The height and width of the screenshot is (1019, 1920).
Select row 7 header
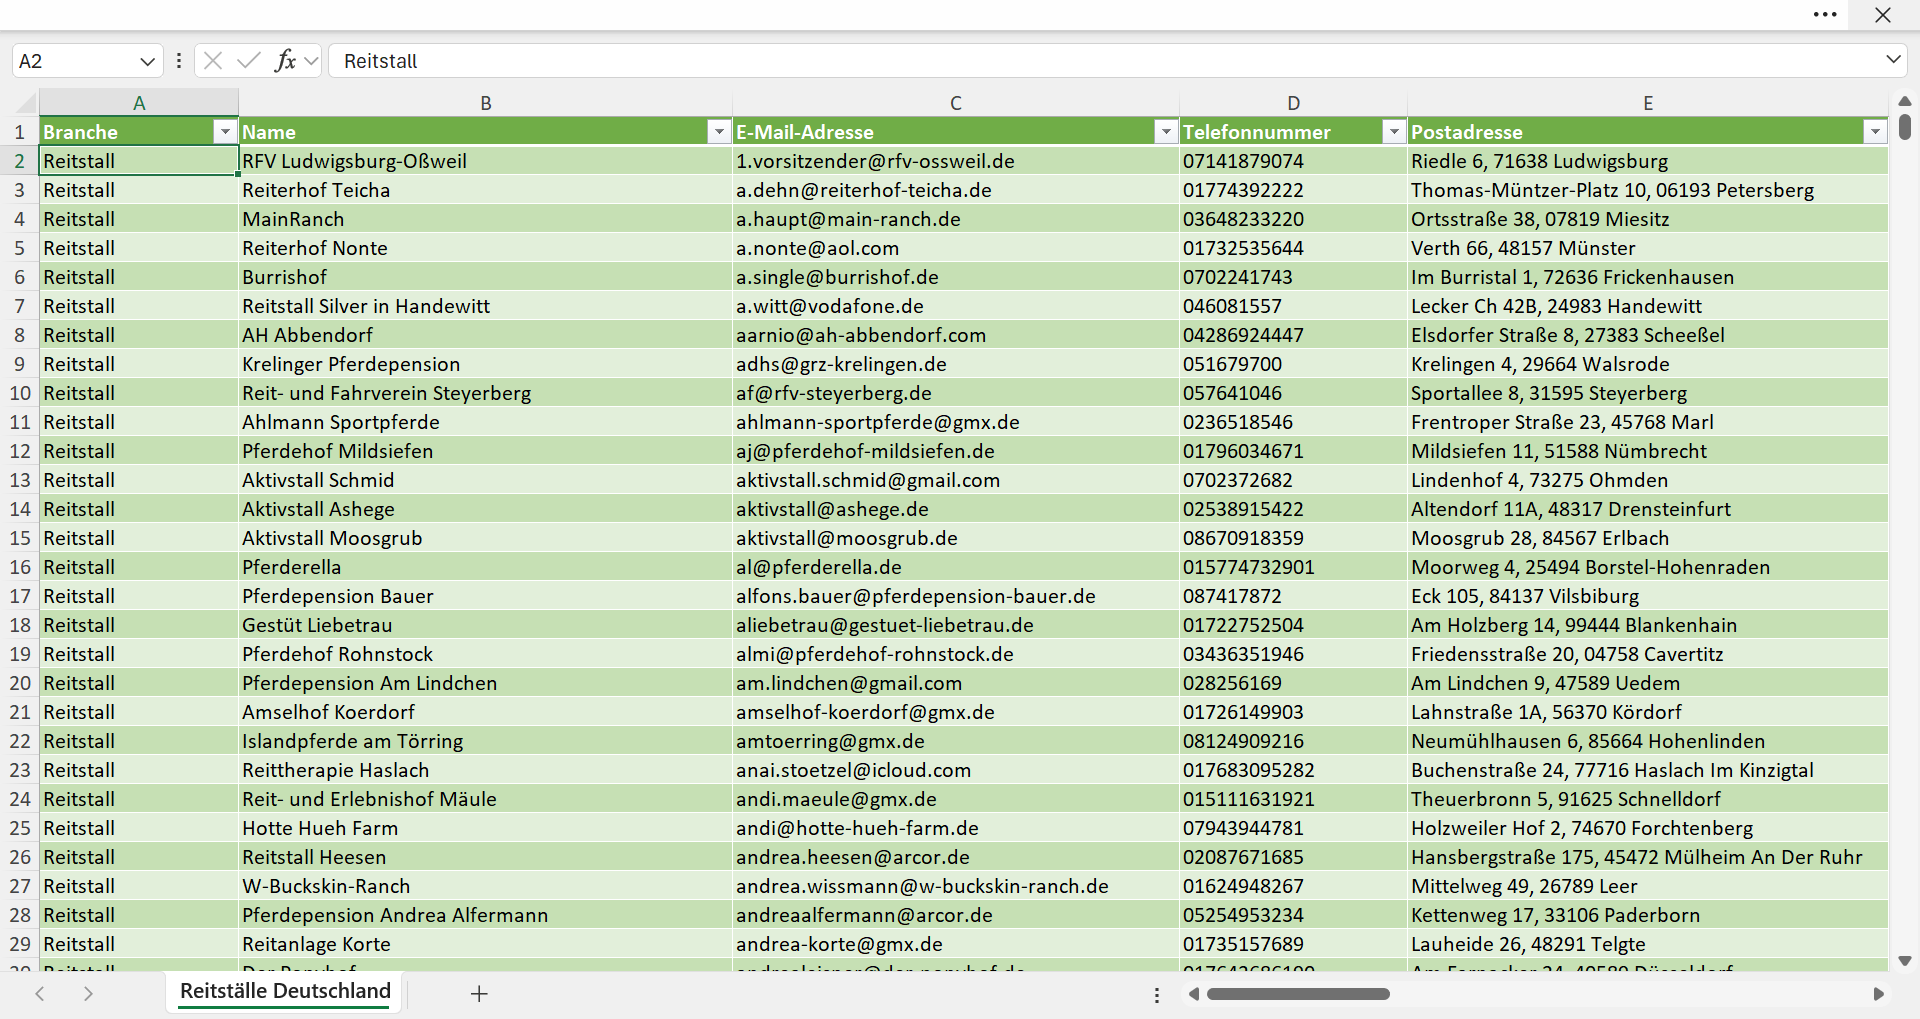(x=19, y=306)
